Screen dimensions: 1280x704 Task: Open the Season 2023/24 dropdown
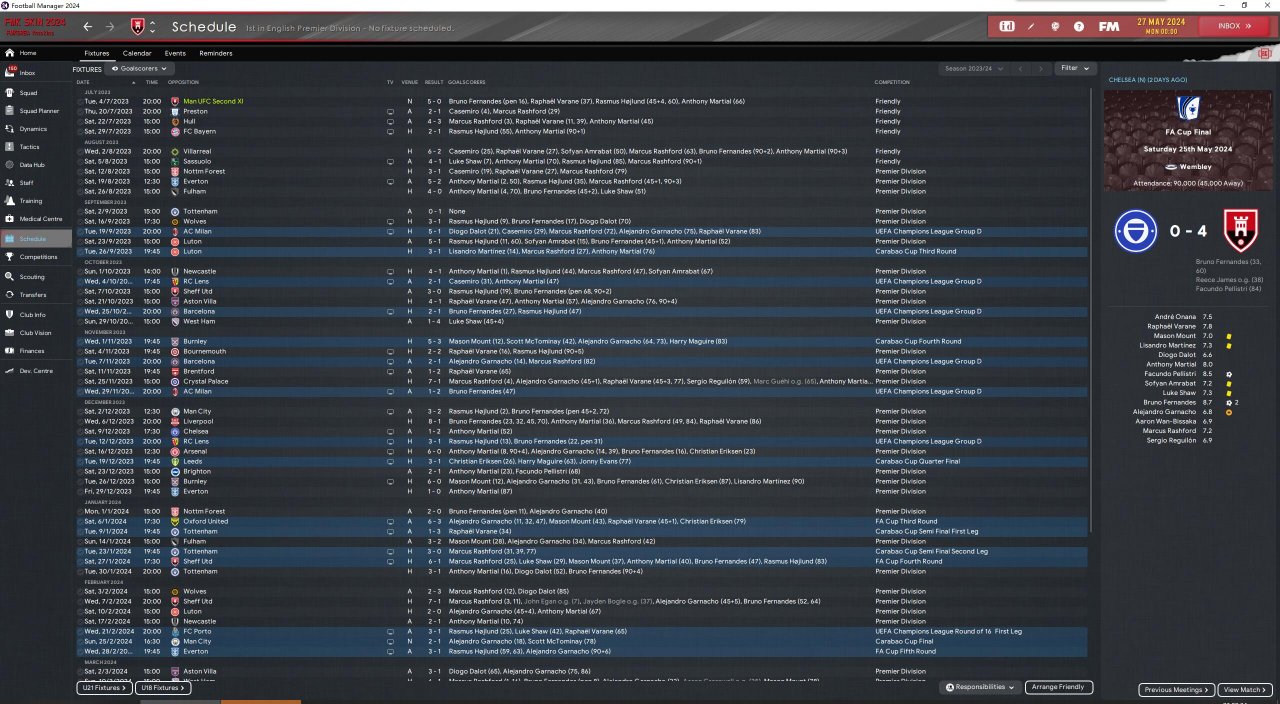[x=974, y=68]
